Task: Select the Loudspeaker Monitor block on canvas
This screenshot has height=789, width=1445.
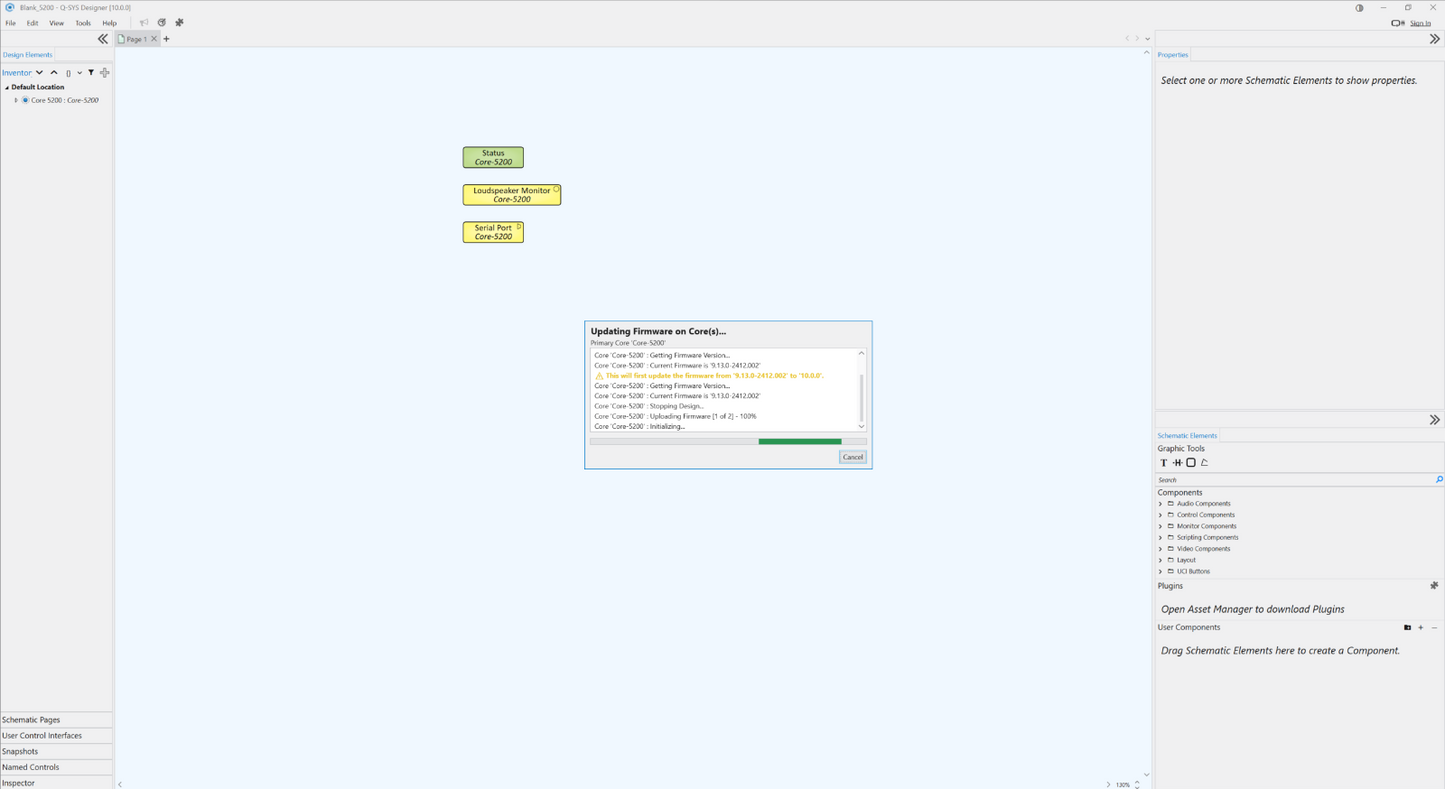Action: tap(512, 195)
